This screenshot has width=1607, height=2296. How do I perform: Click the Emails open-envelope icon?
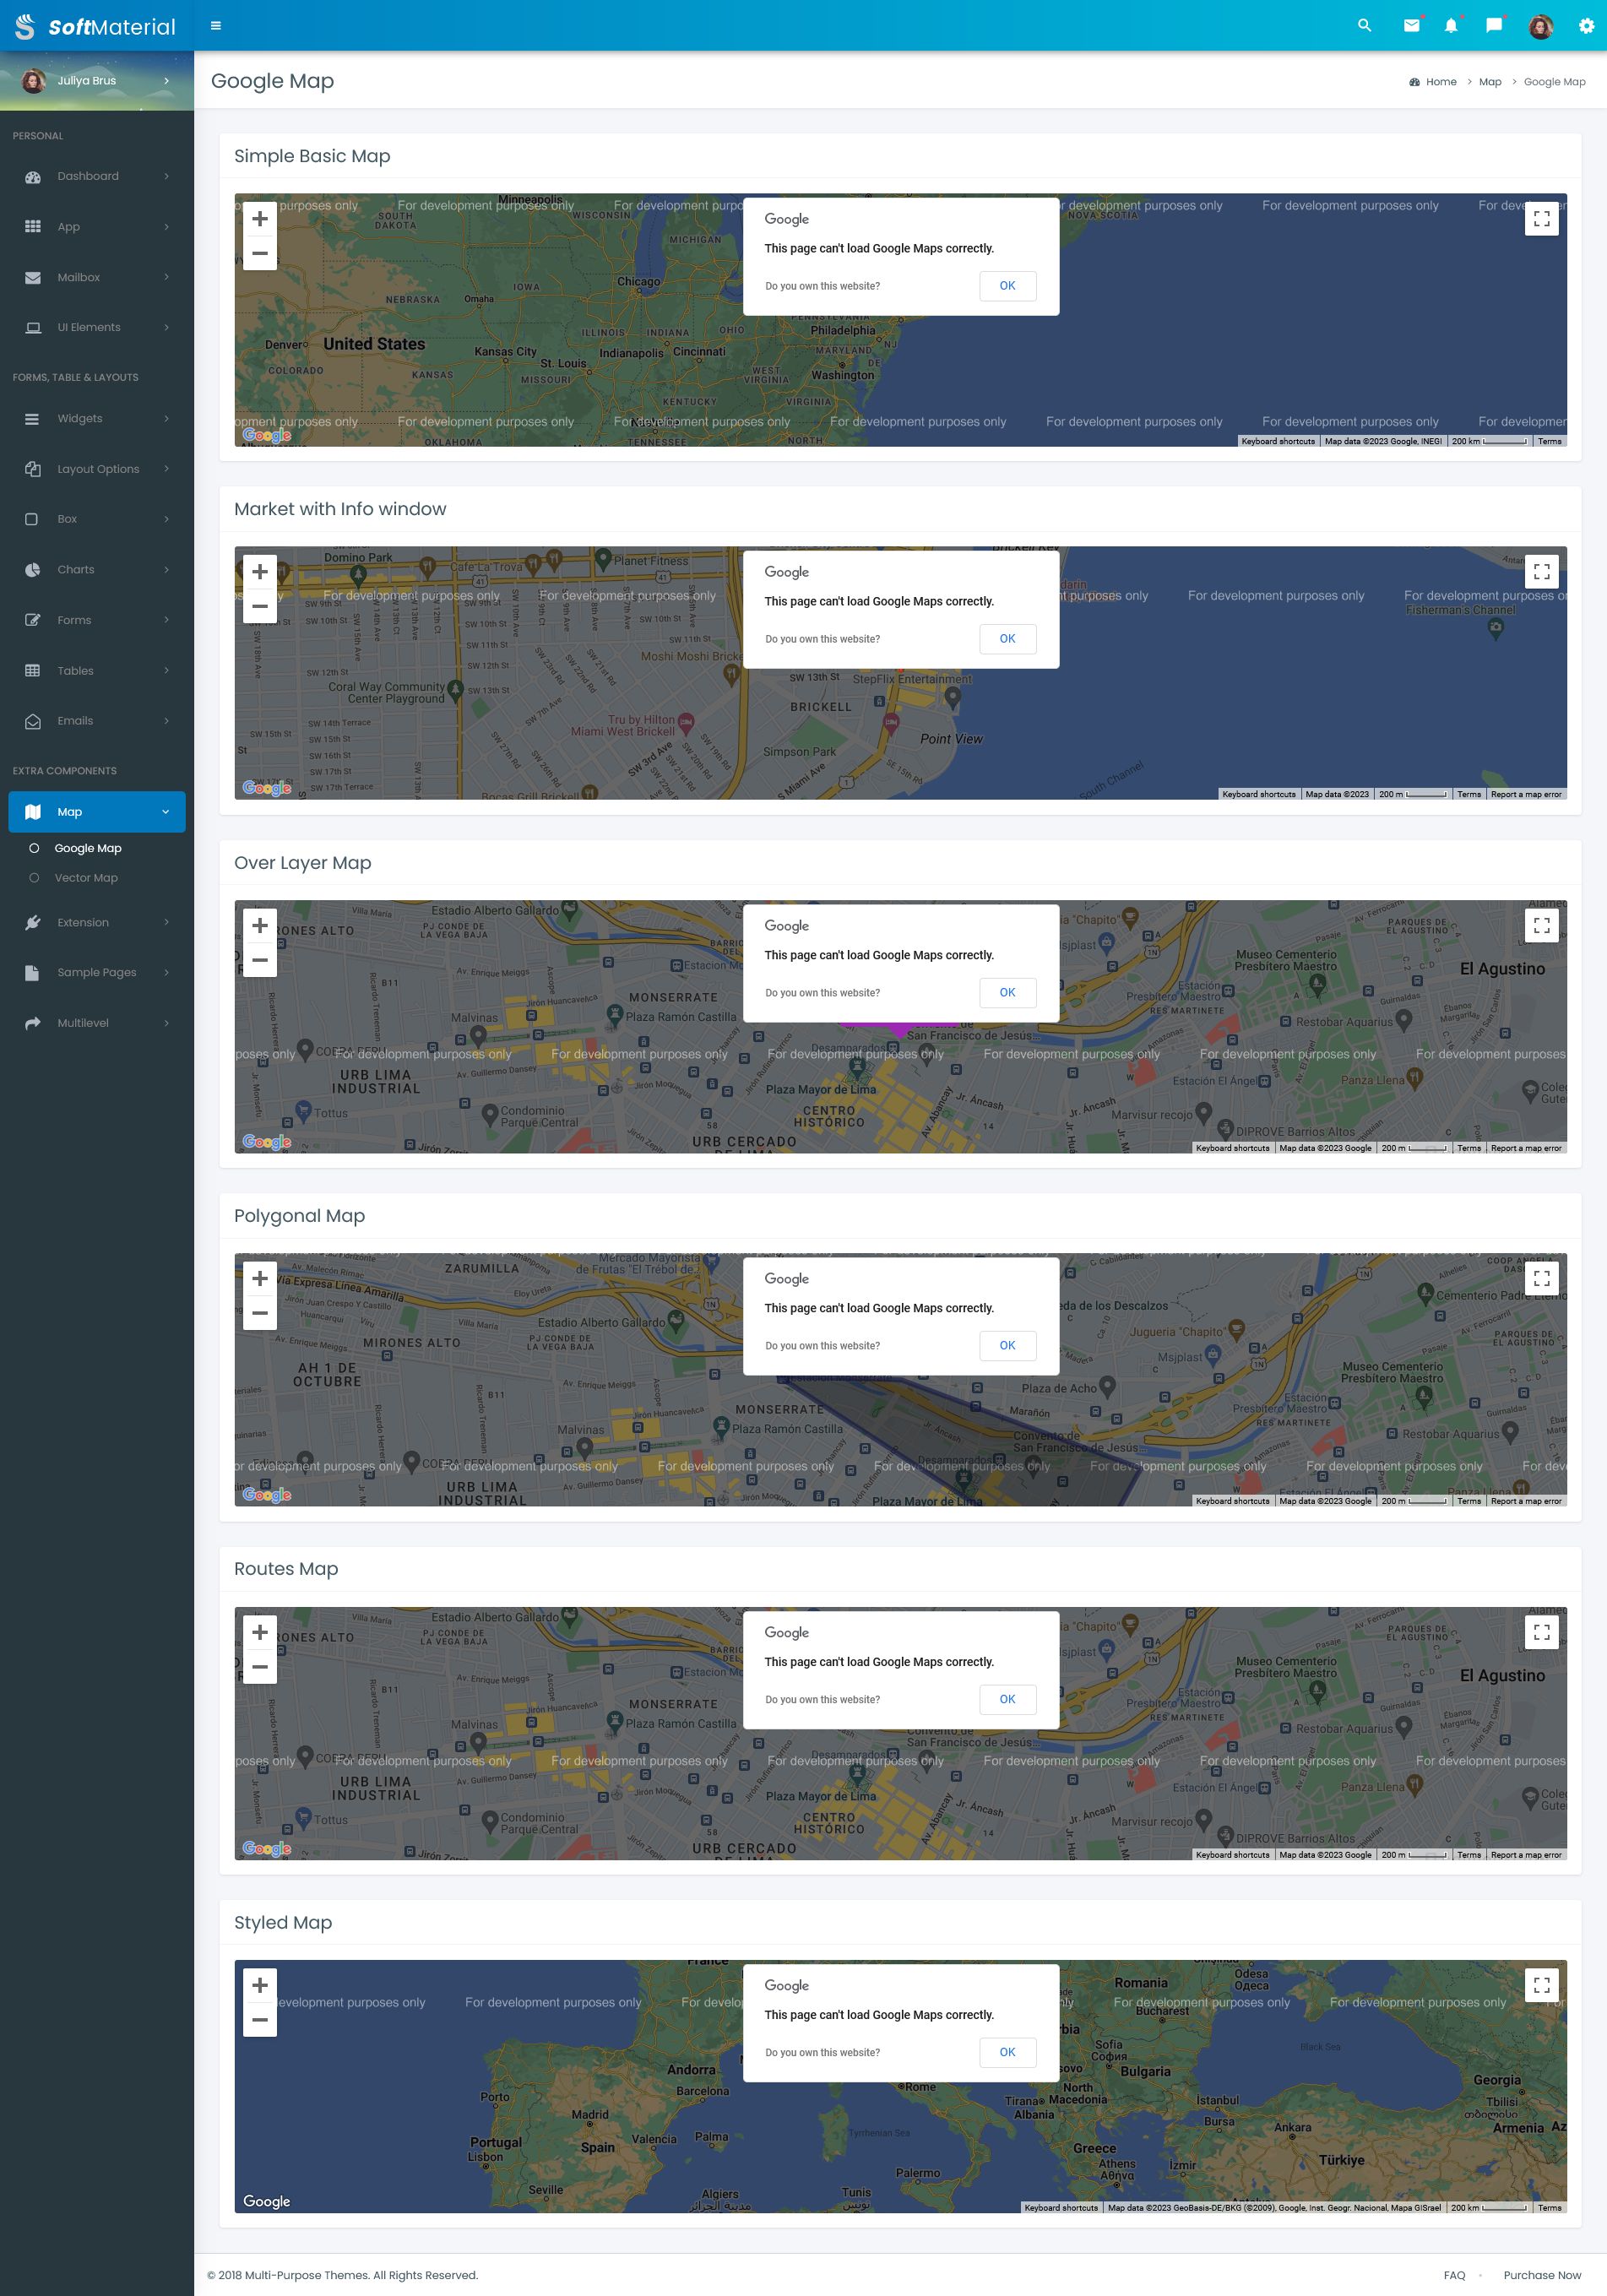[33, 721]
